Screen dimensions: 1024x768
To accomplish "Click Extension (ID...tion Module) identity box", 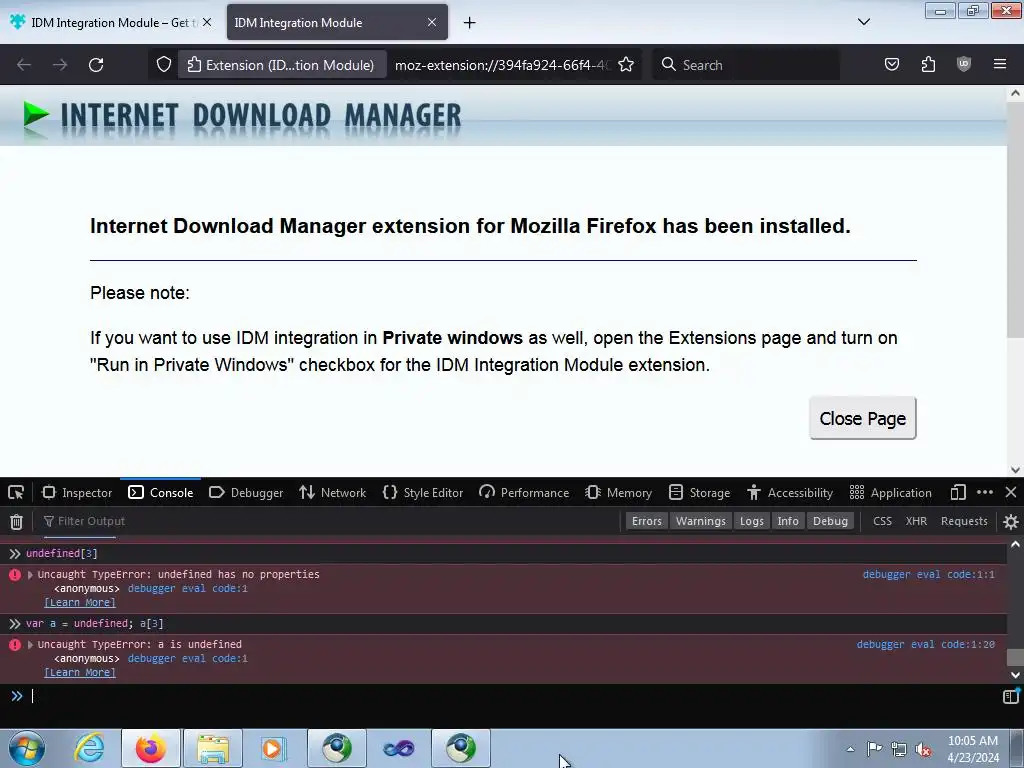I will pyautogui.click(x=281, y=65).
